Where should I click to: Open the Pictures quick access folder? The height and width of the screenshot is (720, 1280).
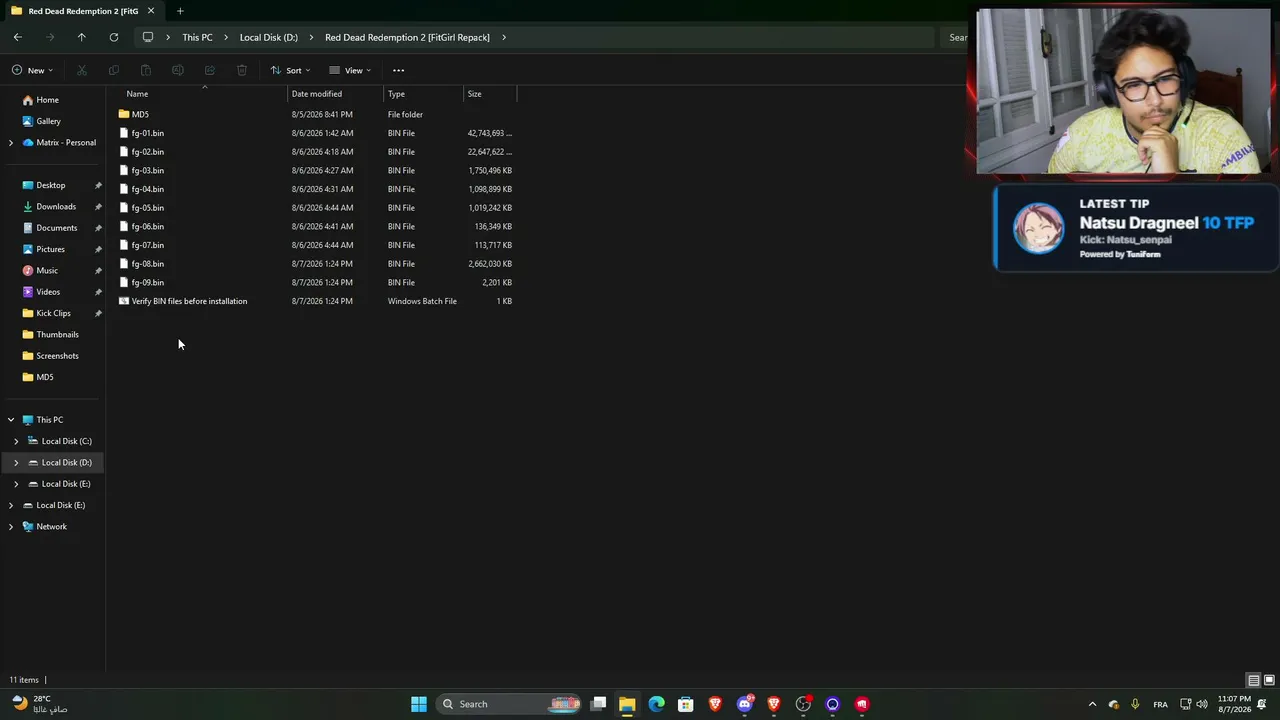pyautogui.click(x=50, y=249)
